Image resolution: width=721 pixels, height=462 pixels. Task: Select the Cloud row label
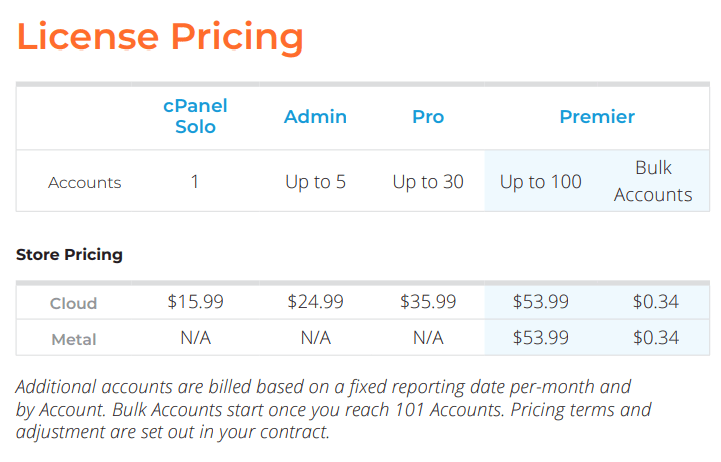click(74, 303)
